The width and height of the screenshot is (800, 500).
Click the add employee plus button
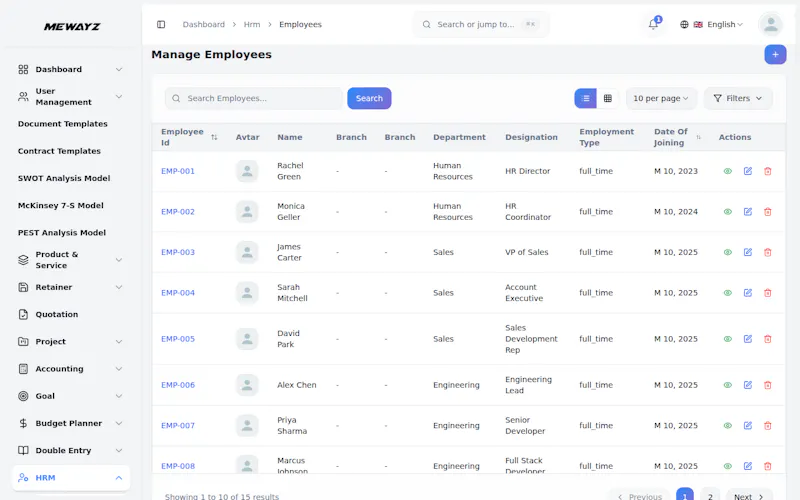point(775,55)
